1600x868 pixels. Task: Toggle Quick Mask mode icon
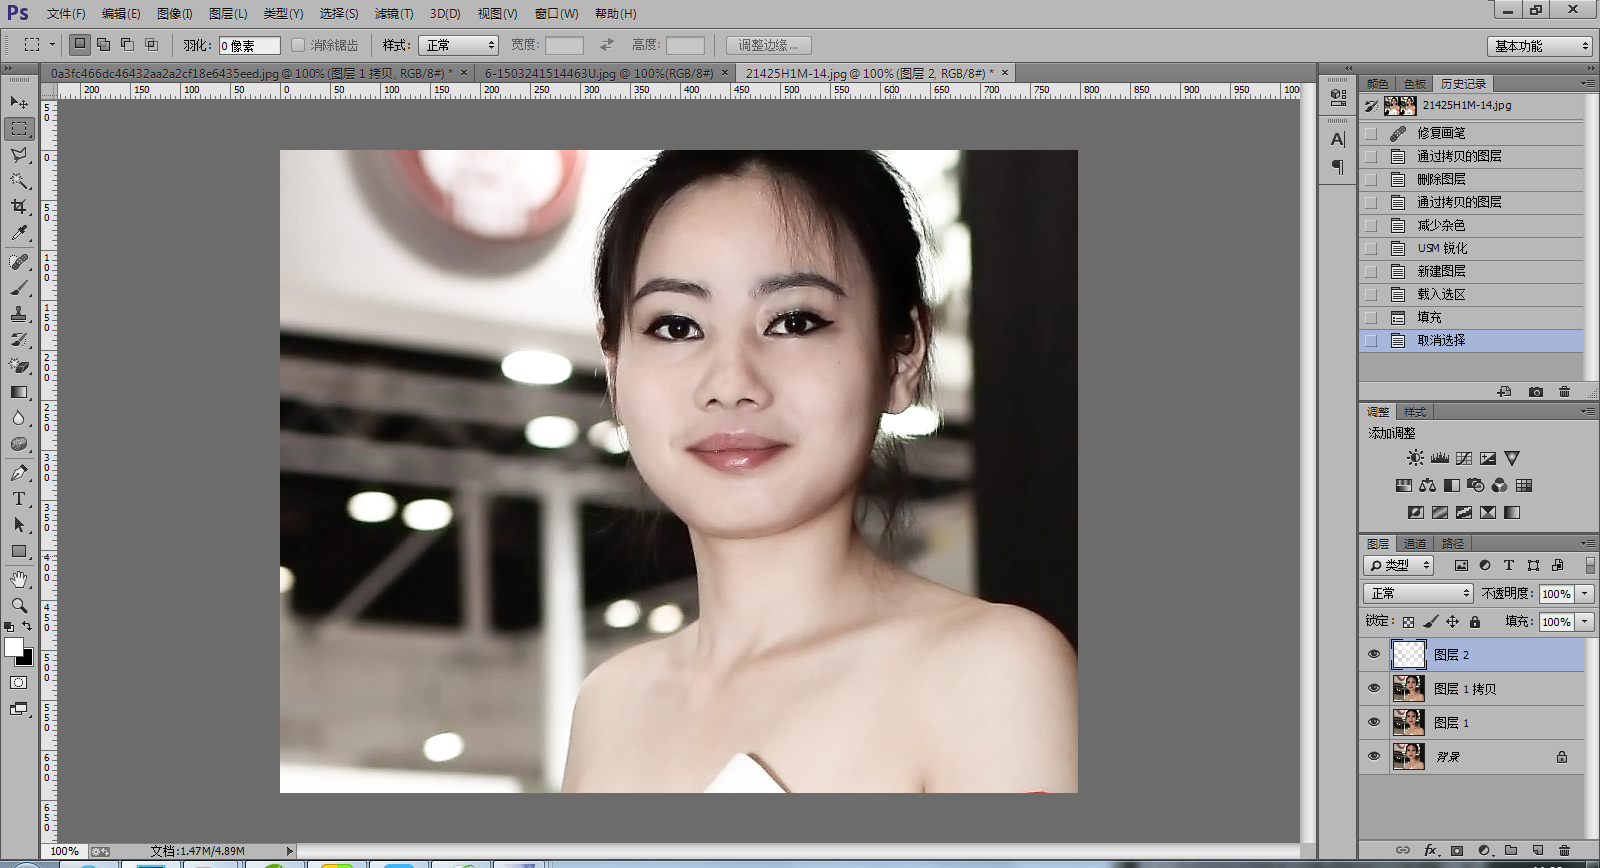pos(19,683)
